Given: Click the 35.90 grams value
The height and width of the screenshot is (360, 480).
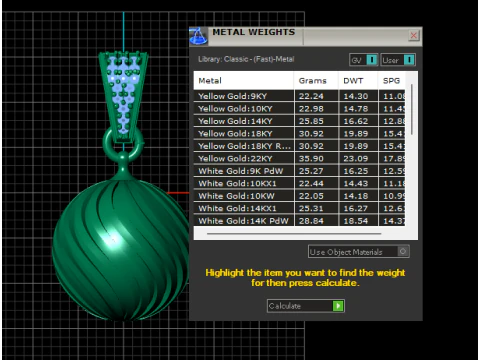Looking at the screenshot, I should [311, 159].
